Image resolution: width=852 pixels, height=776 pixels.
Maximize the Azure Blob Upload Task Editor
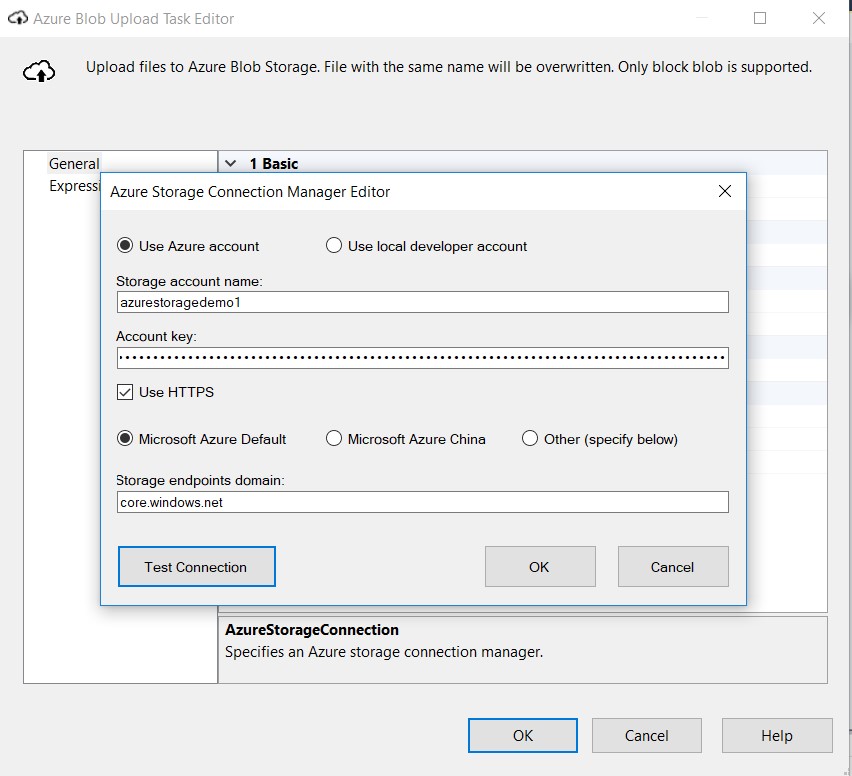760,18
